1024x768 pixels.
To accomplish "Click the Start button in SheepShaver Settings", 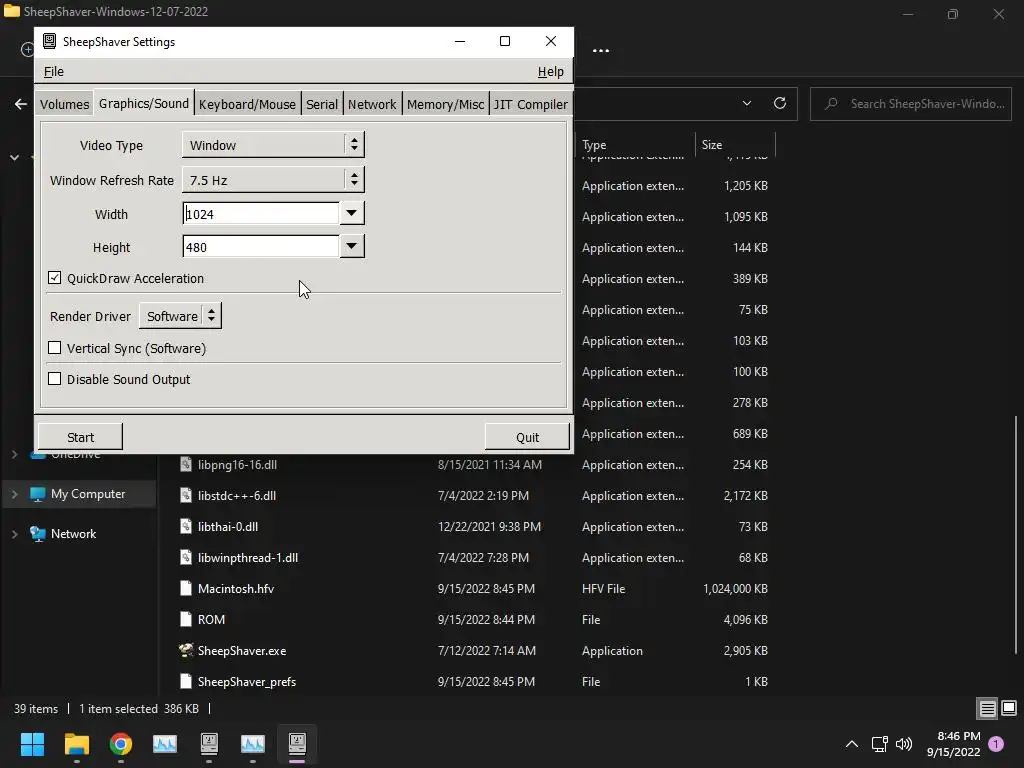I will pyautogui.click(x=80, y=437).
